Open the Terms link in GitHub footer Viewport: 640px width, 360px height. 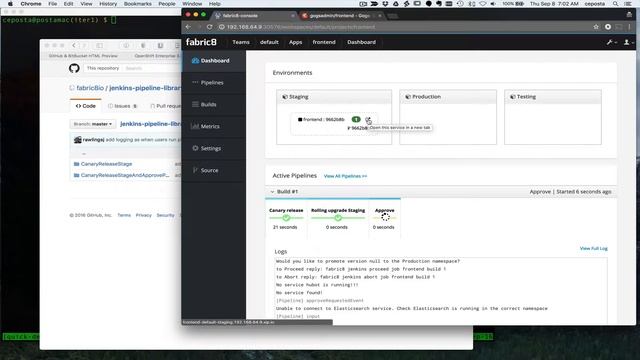tap(124, 215)
